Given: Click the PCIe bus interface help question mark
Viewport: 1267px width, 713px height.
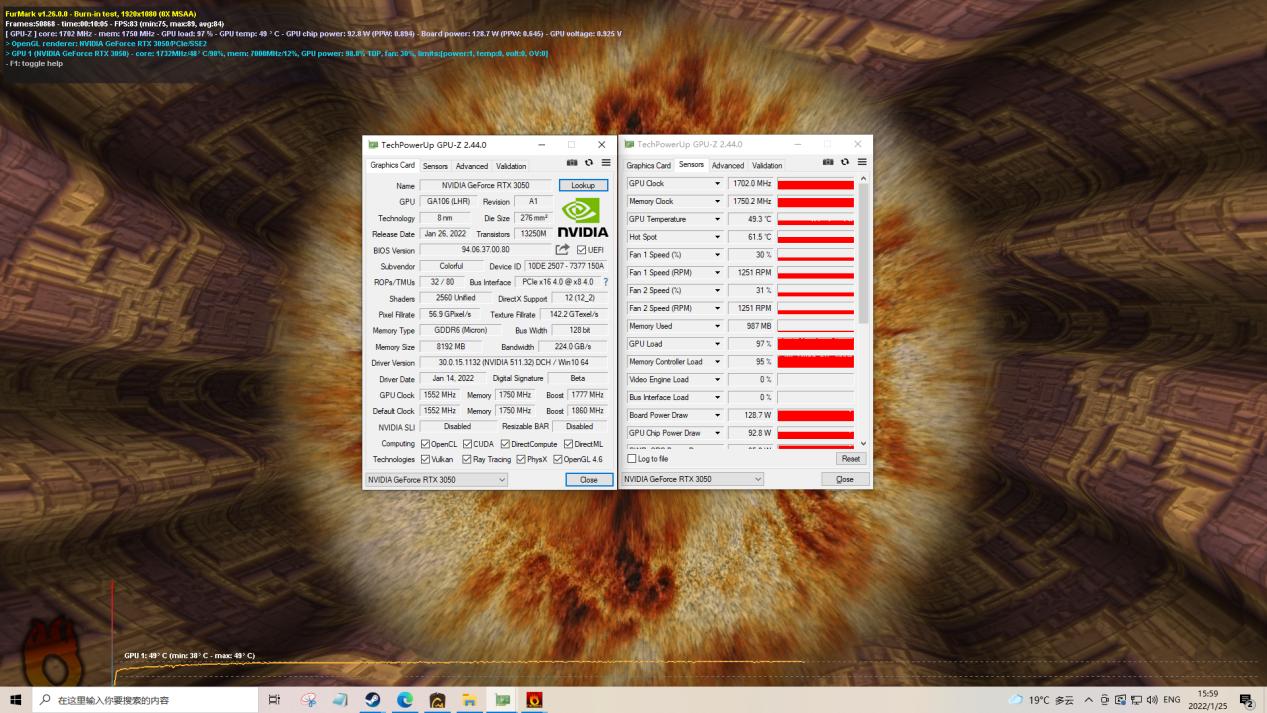Looking at the screenshot, I should 604,282.
